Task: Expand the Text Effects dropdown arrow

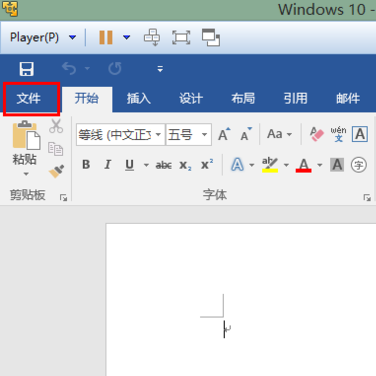Action: point(252,165)
